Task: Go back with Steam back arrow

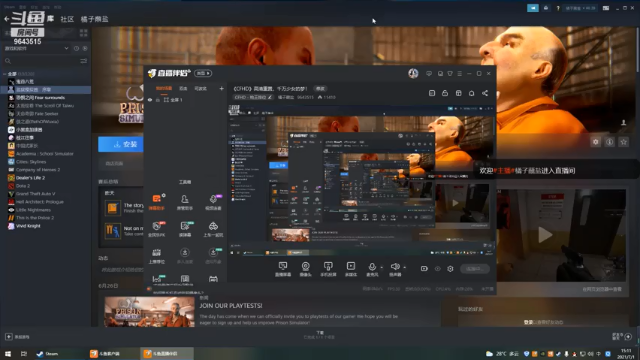Action: (x=7, y=19)
